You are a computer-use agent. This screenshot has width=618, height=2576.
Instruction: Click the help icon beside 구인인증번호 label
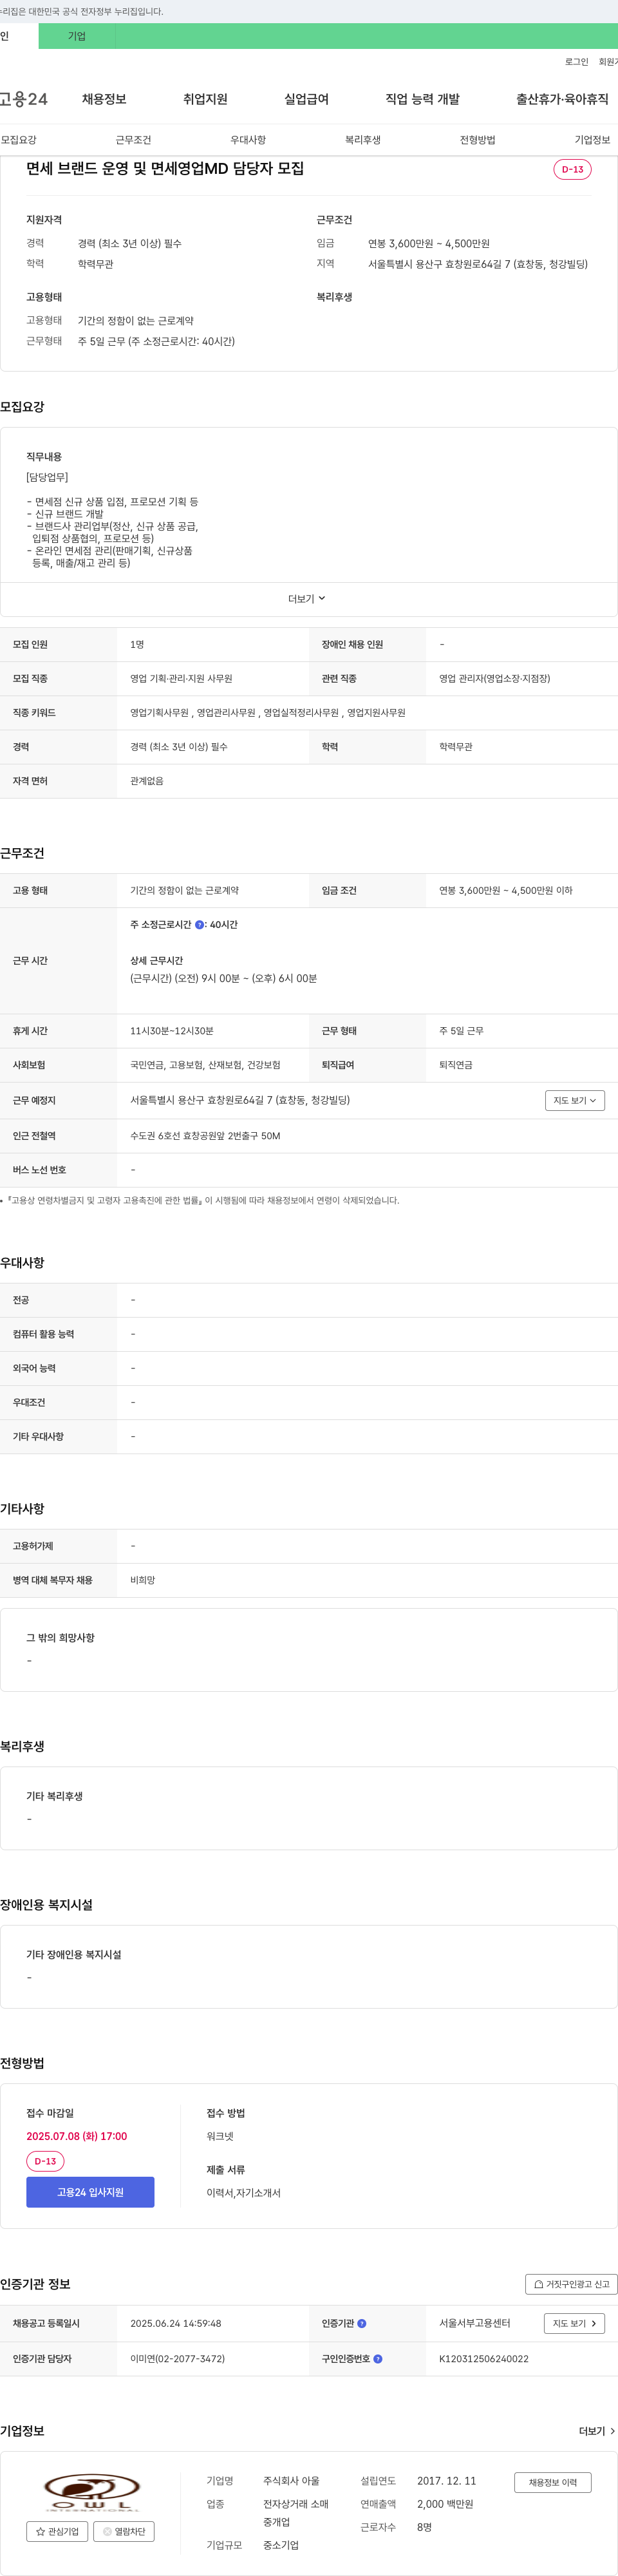(378, 2358)
